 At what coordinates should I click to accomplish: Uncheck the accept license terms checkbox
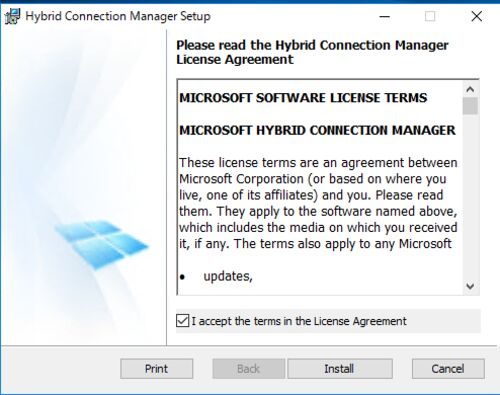click(182, 321)
